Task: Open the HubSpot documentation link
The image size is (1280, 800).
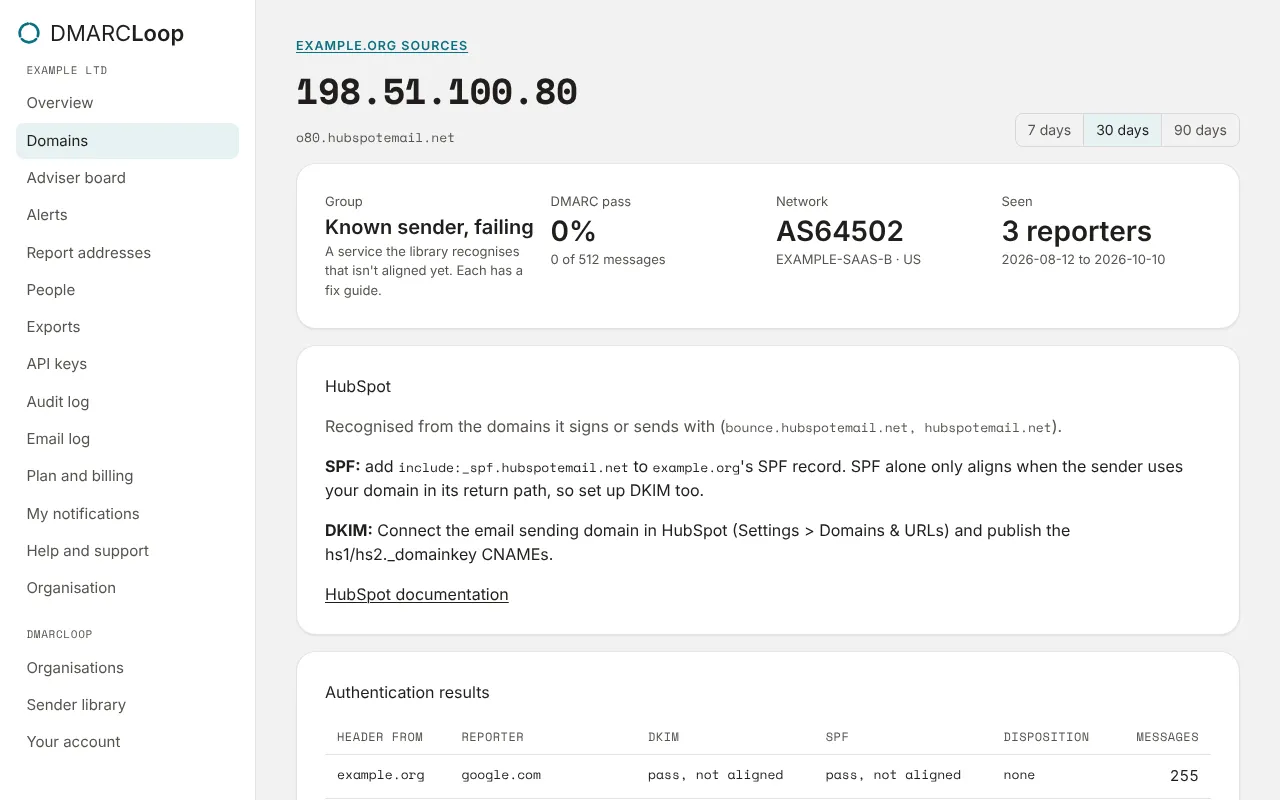Action: click(417, 595)
